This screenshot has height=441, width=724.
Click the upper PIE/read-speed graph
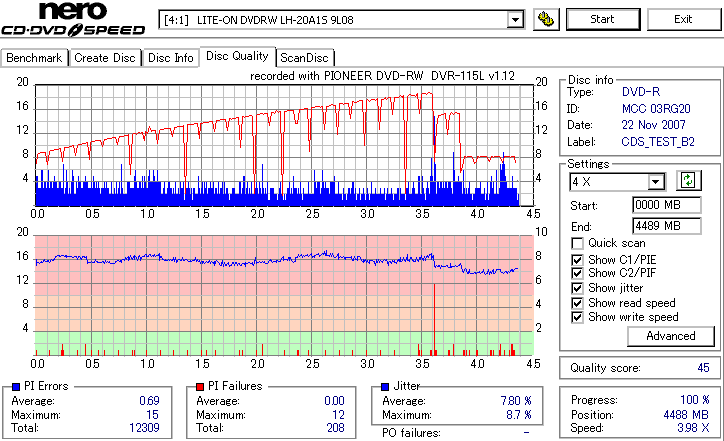click(284, 145)
